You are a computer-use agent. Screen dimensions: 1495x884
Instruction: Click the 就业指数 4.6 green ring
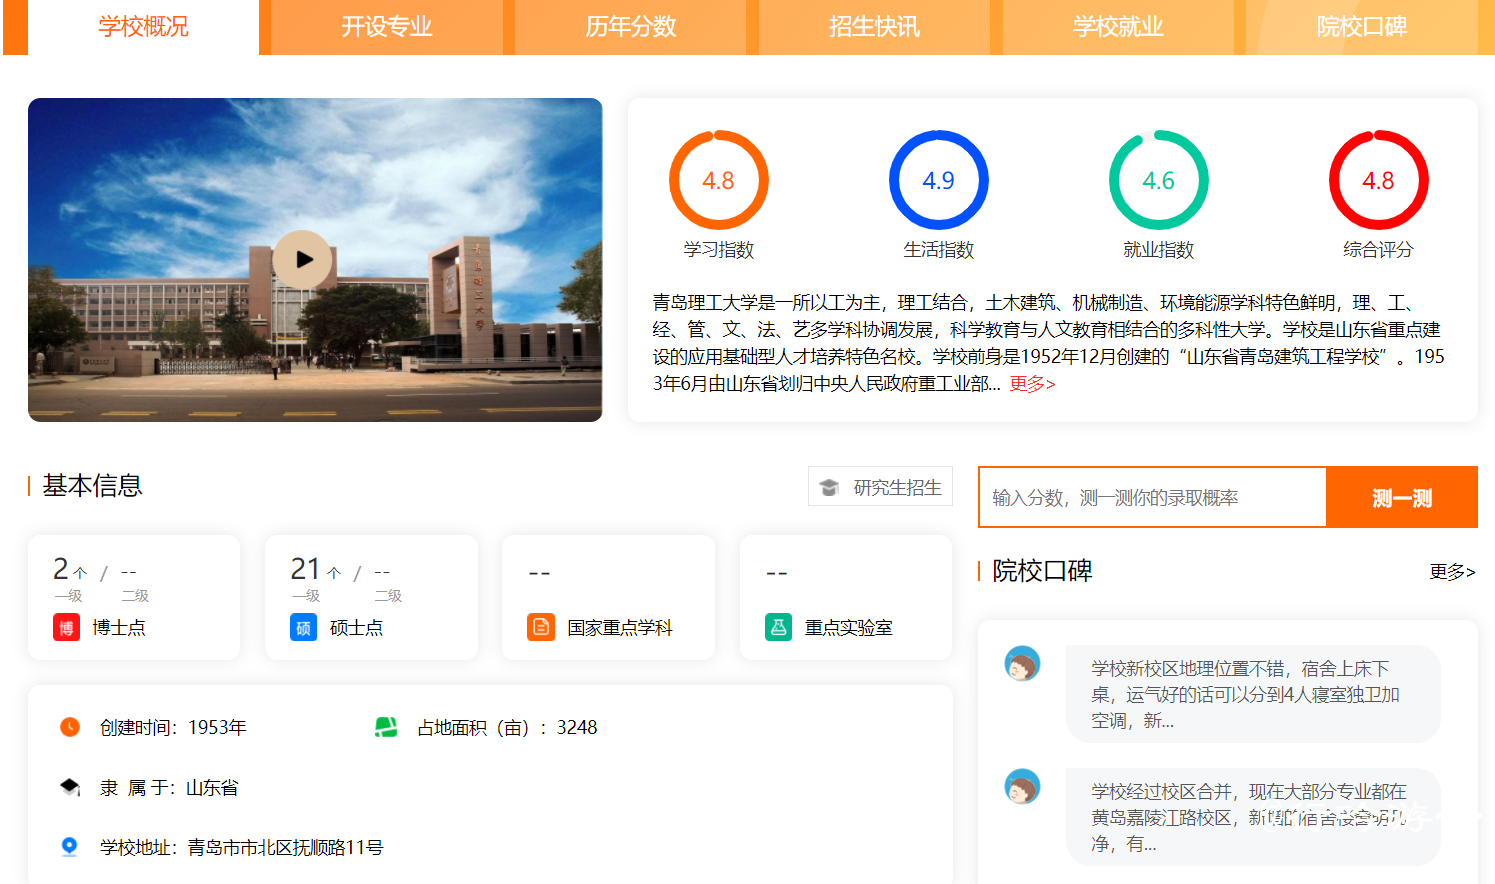click(x=1158, y=180)
